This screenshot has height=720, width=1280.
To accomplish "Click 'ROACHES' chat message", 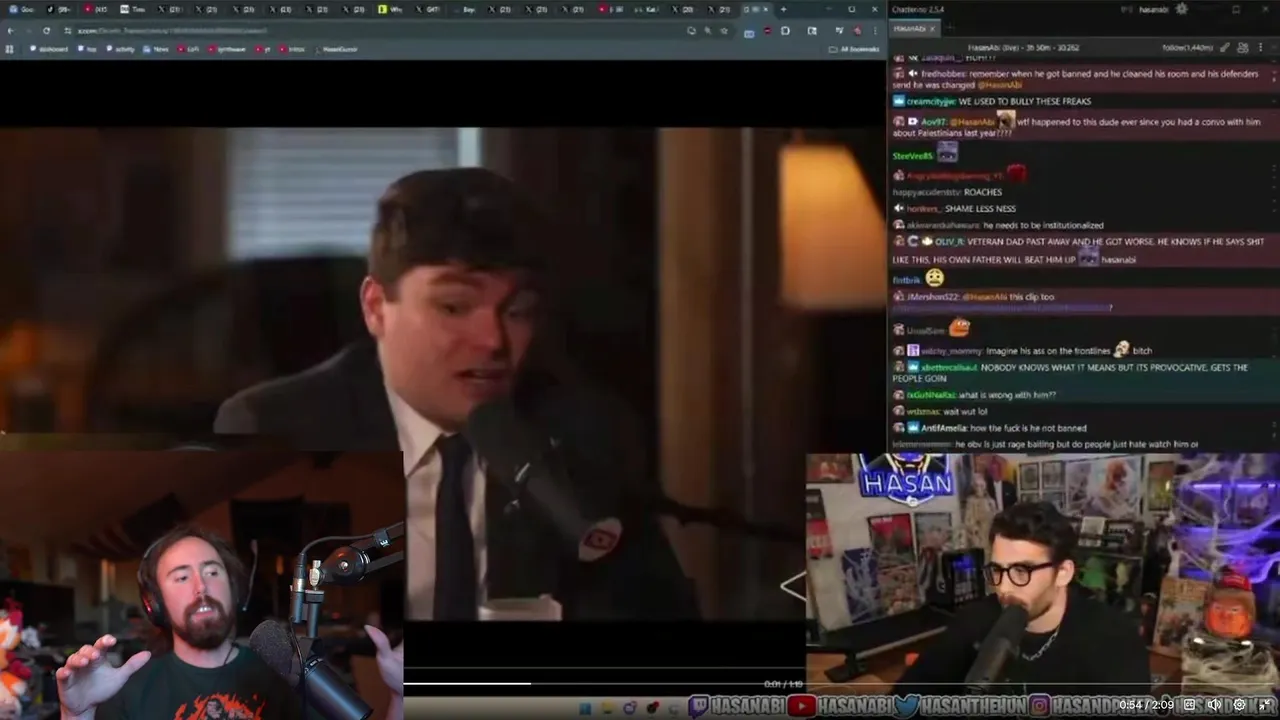I will 982,192.
